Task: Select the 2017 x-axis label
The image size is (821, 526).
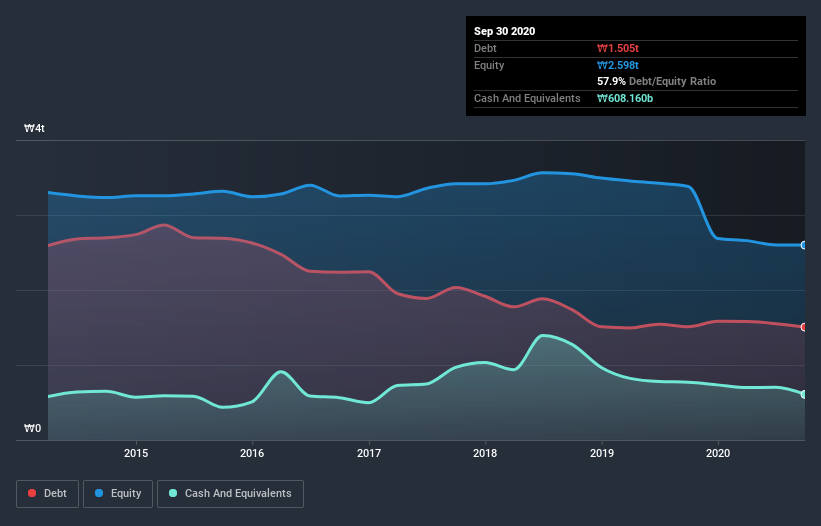Action: pos(369,453)
